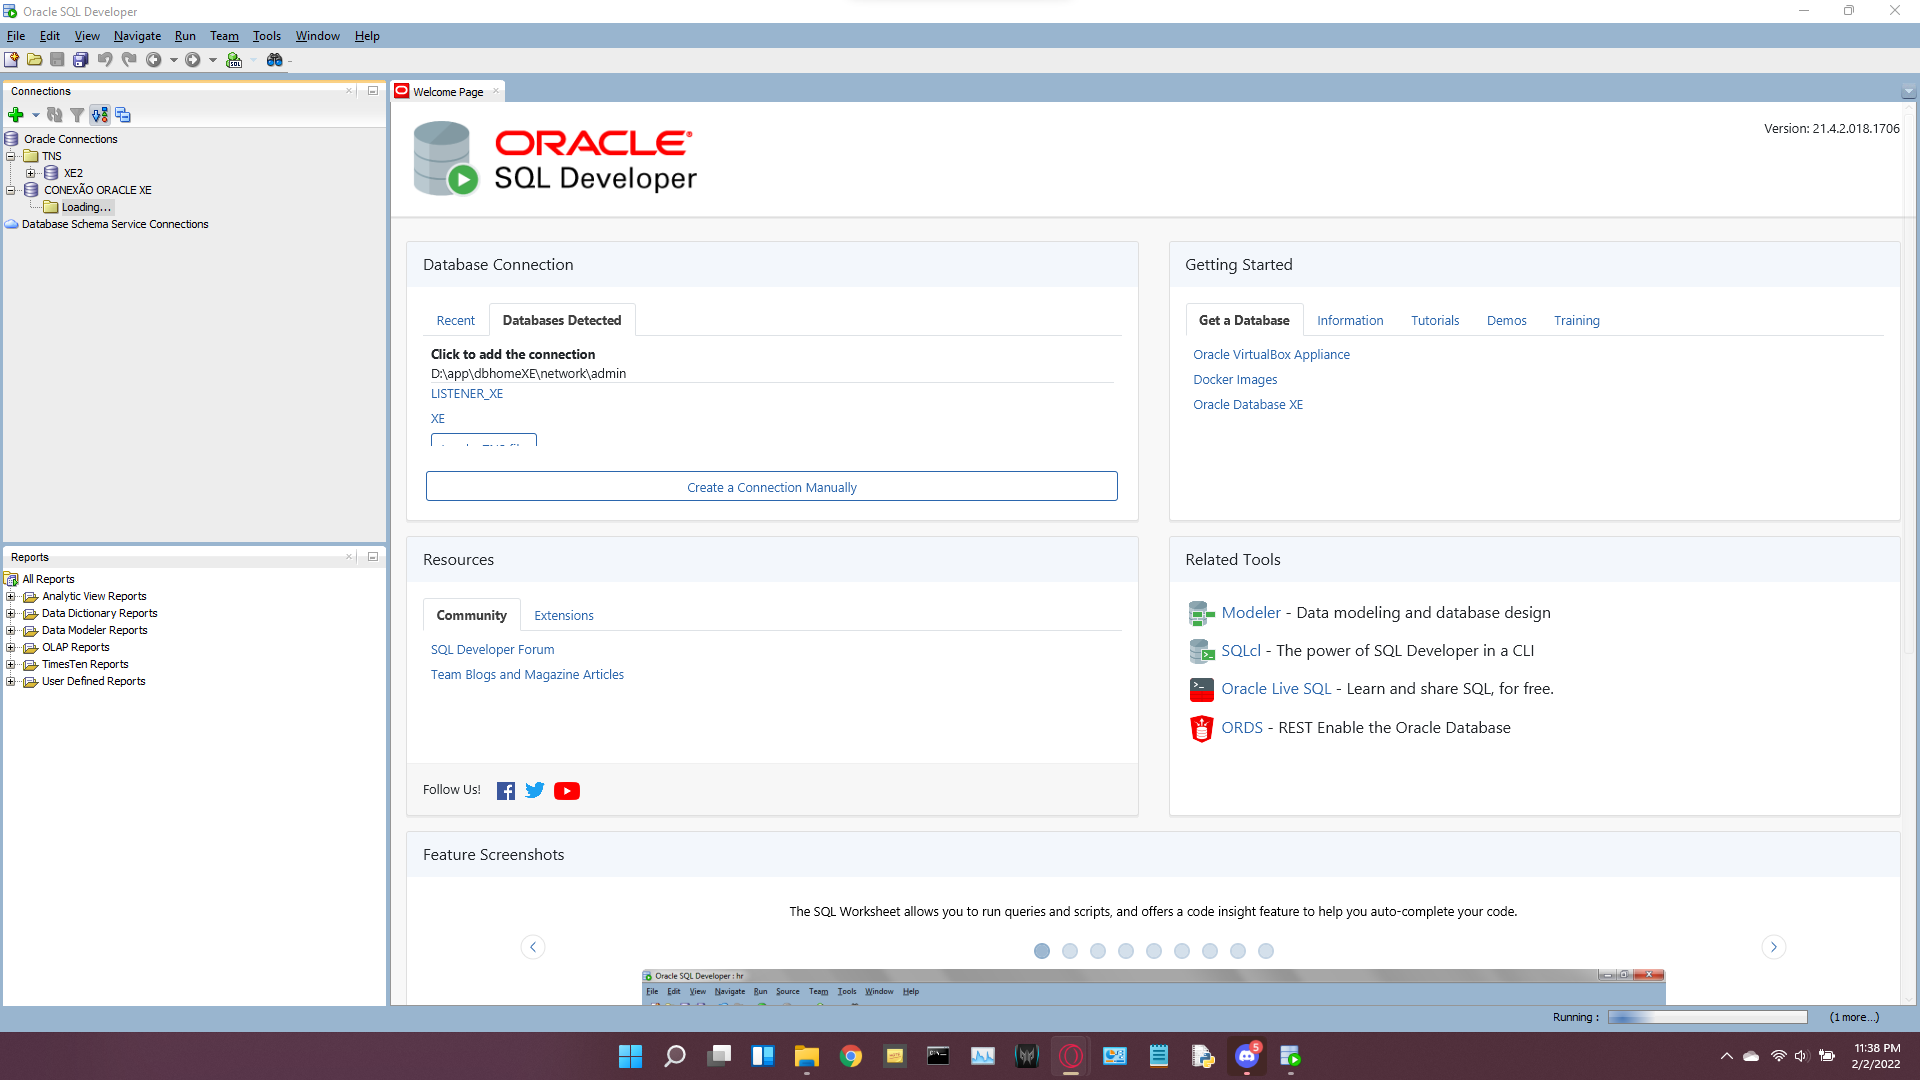Select the third carousel dot indicator
1920x1080 pixels.
click(x=1098, y=951)
